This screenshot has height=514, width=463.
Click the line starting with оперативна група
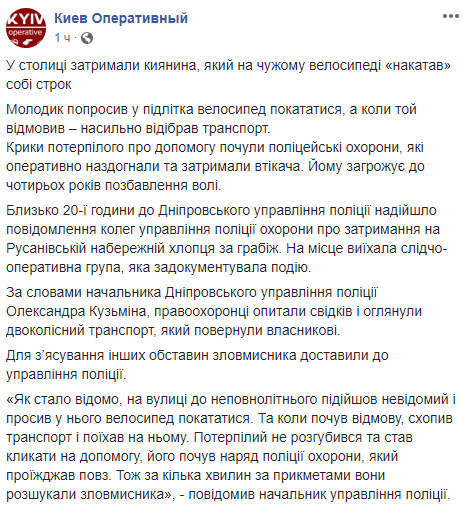(158, 268)
